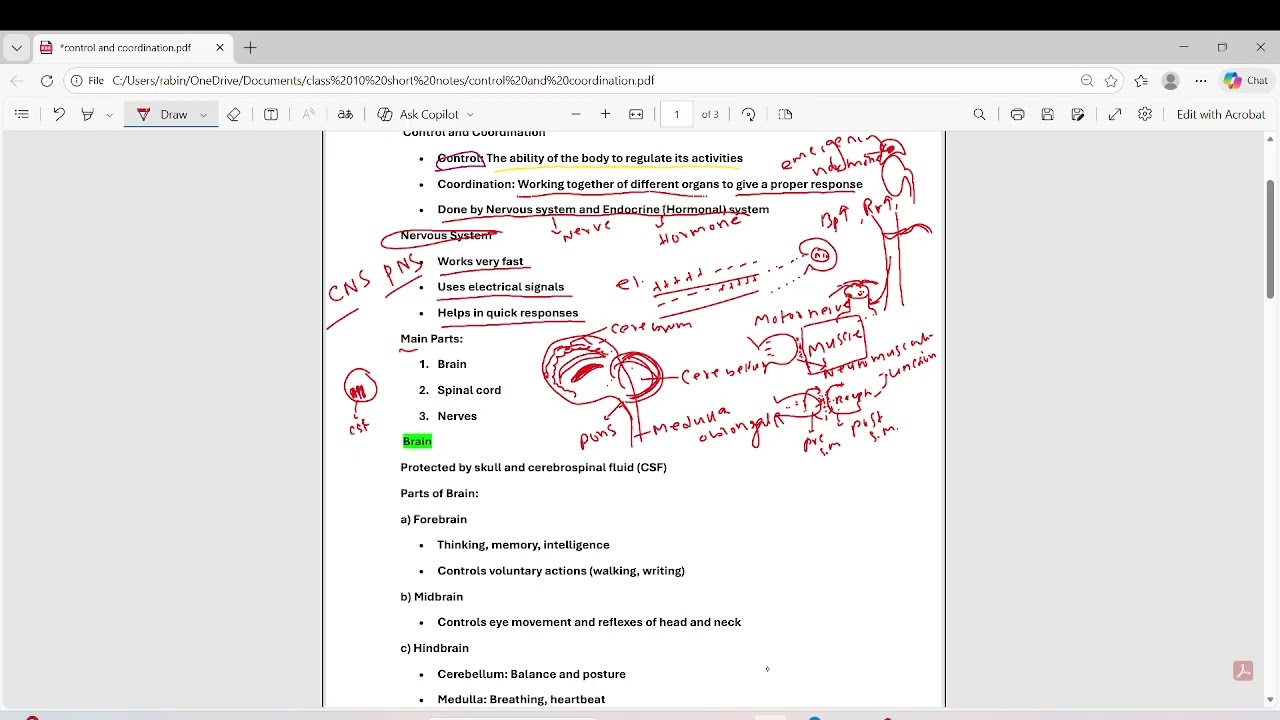Screen dimensions: 1280x720
Task: Click the address bar zoom indicator
Action: coord(1087,81)
